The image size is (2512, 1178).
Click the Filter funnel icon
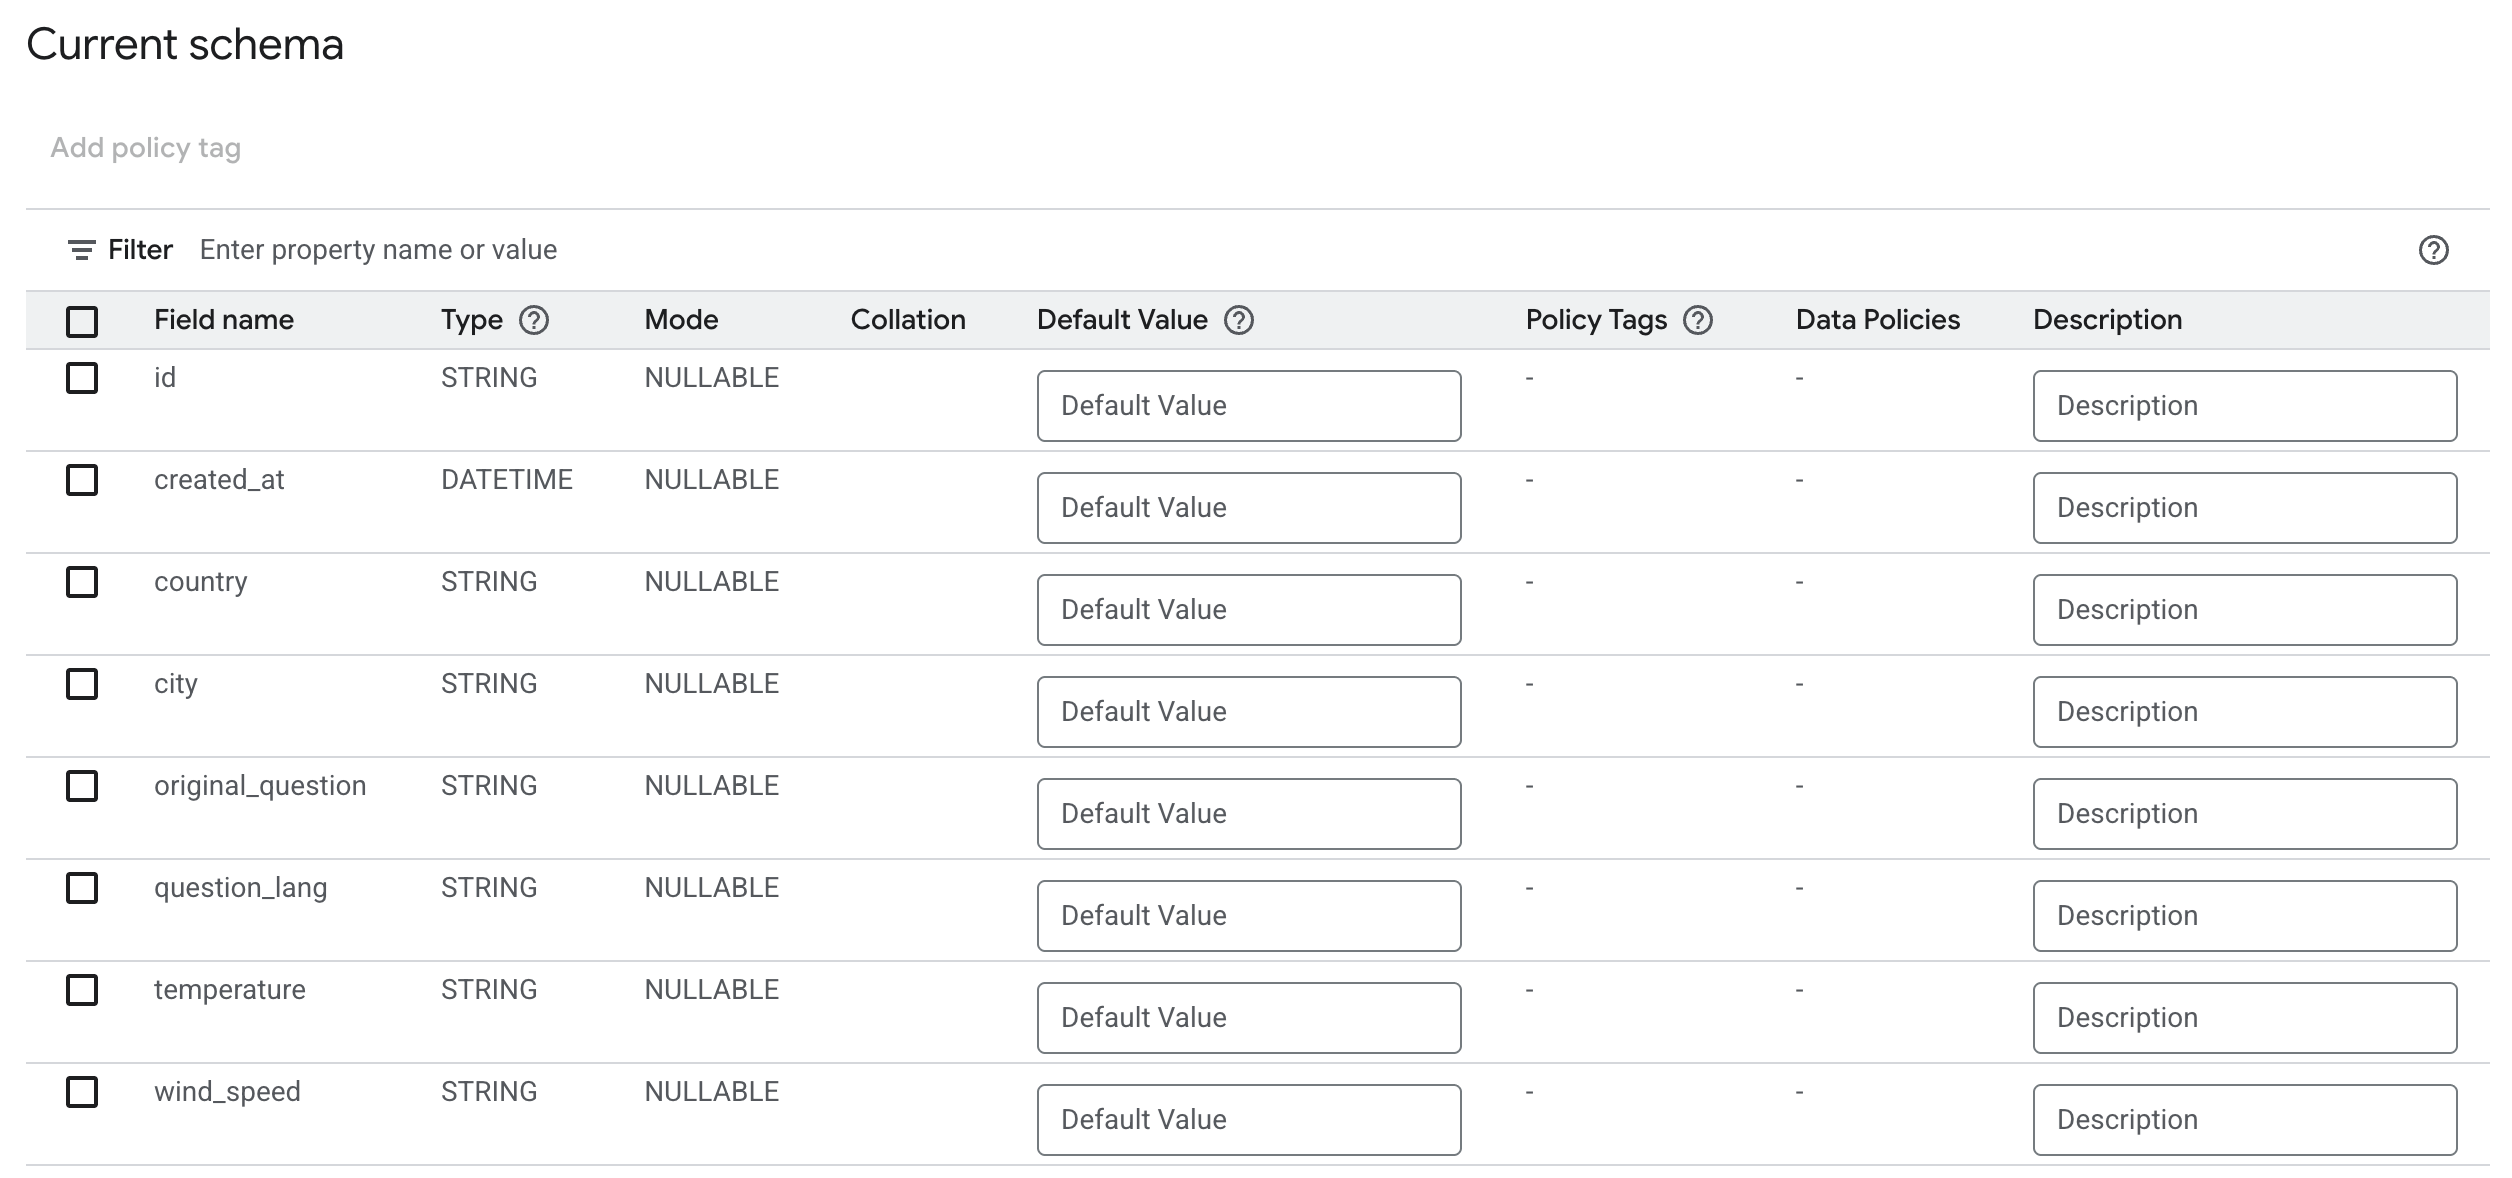(81, 249)
